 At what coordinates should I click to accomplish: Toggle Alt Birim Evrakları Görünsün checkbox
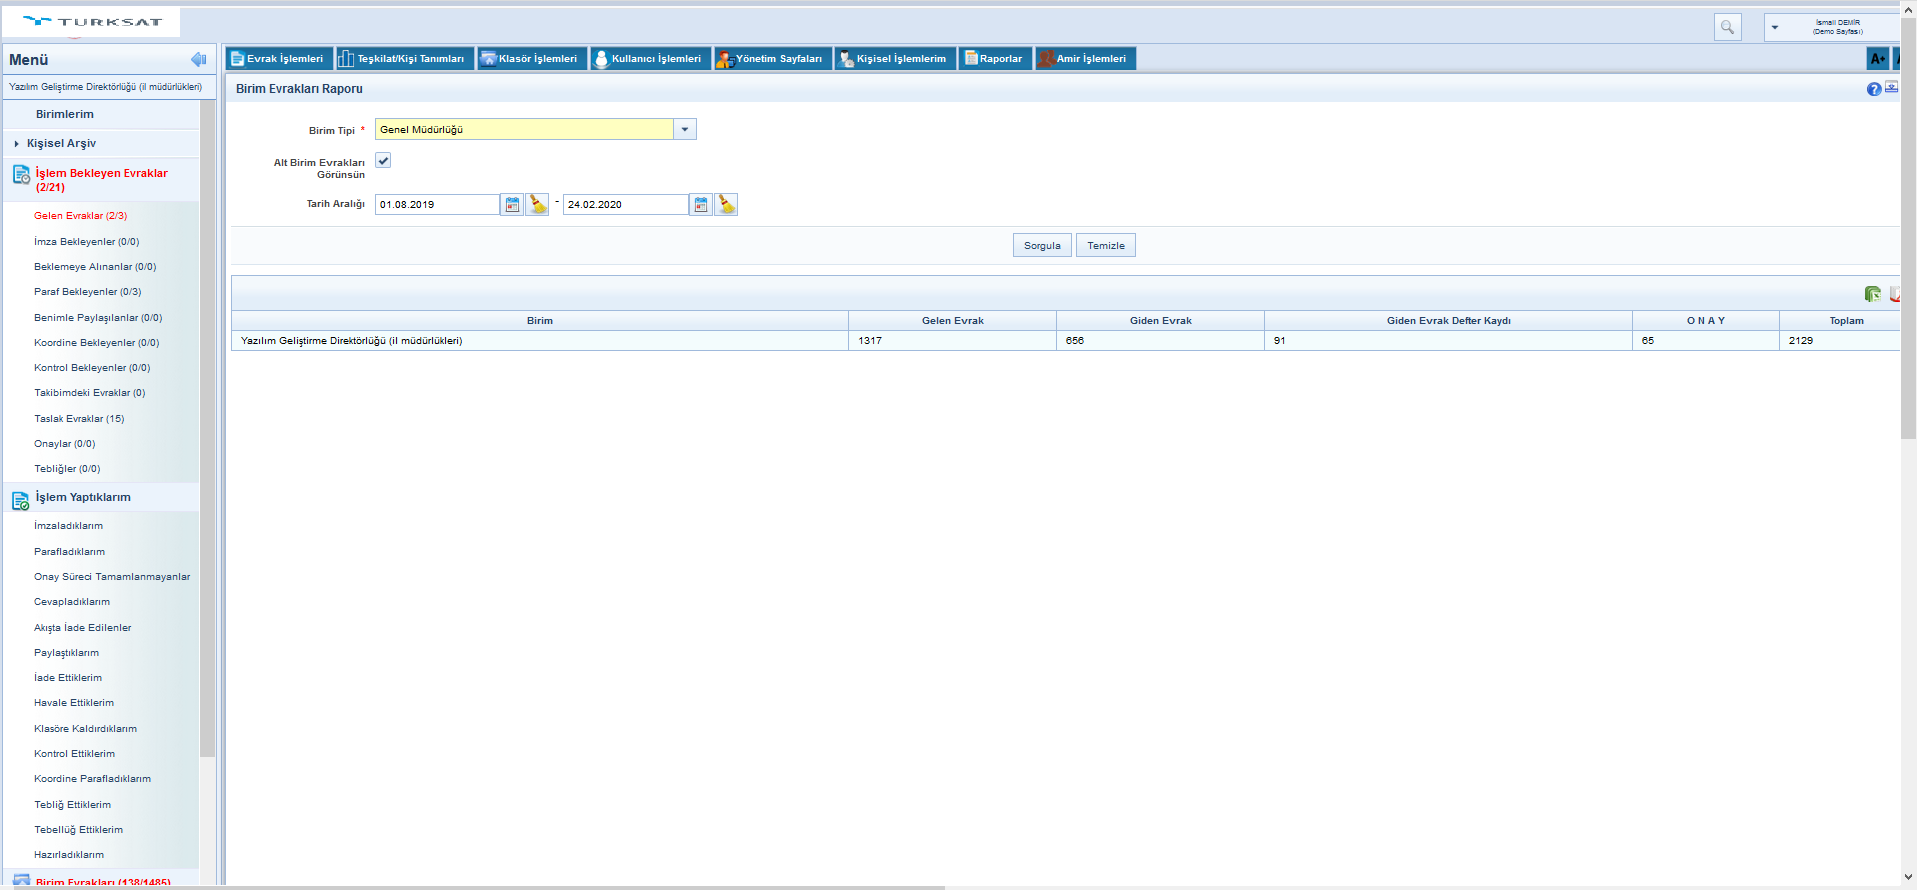pyautogui.click(x=383, y=161)
